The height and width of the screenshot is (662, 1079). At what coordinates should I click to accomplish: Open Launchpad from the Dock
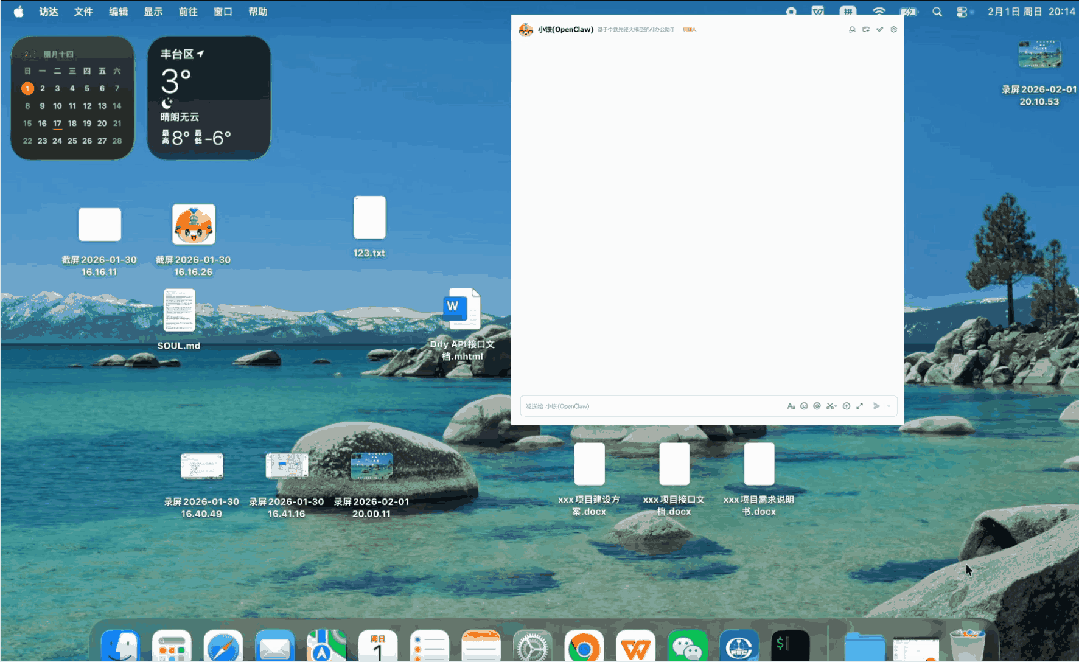coord(171,647)
